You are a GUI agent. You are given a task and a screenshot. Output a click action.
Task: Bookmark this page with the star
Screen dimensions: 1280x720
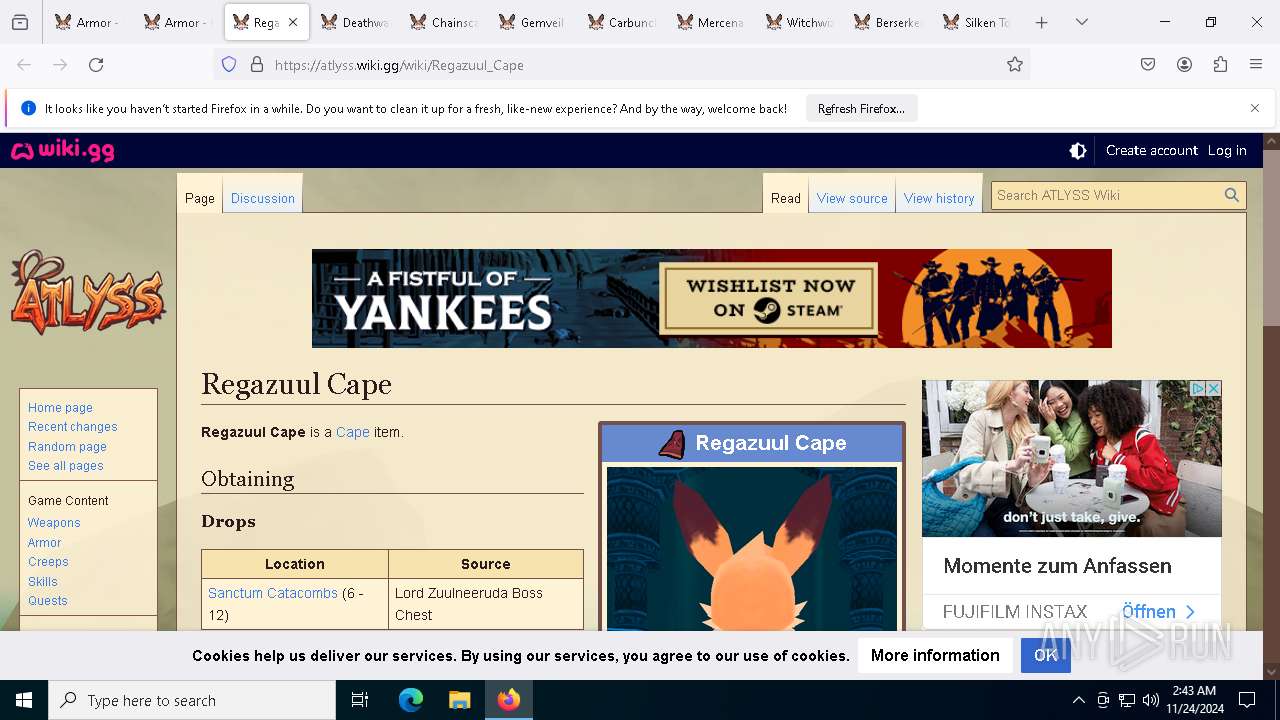click(x=1015, y=65)
